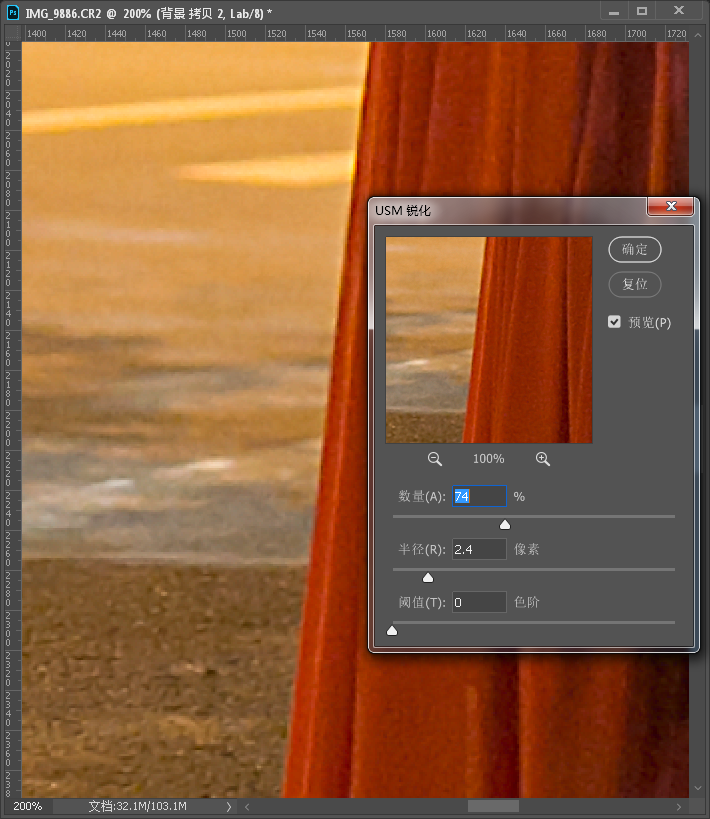Image resolution: width=710 pixels, height=819 pixels.
Task: Click the horizontal scrollbar left arrow
Action: tap(247, 806)
